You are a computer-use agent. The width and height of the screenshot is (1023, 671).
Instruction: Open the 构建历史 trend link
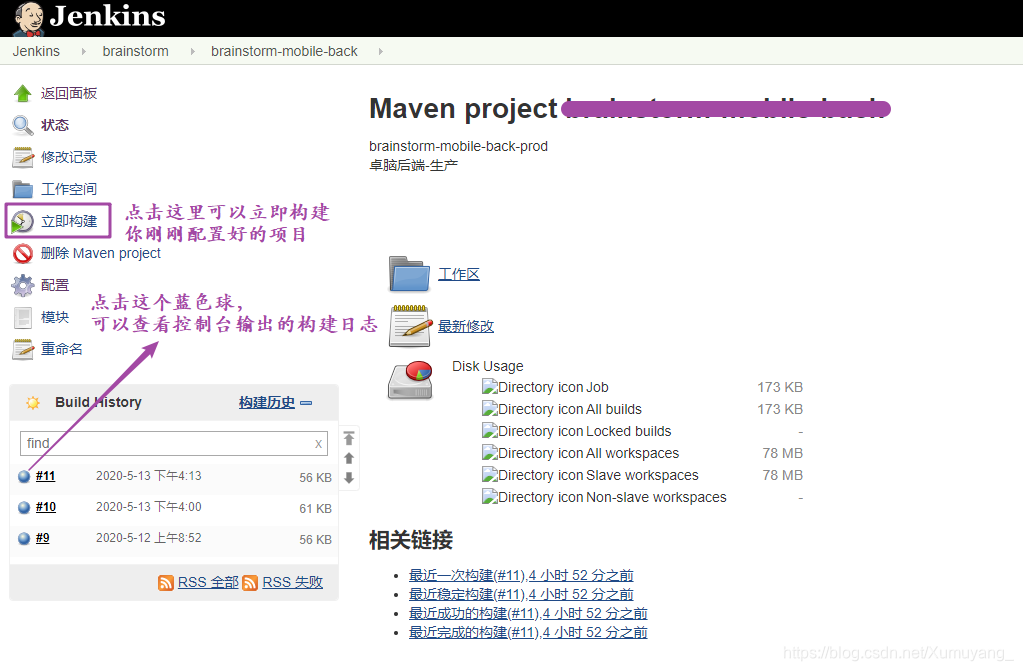267,403
